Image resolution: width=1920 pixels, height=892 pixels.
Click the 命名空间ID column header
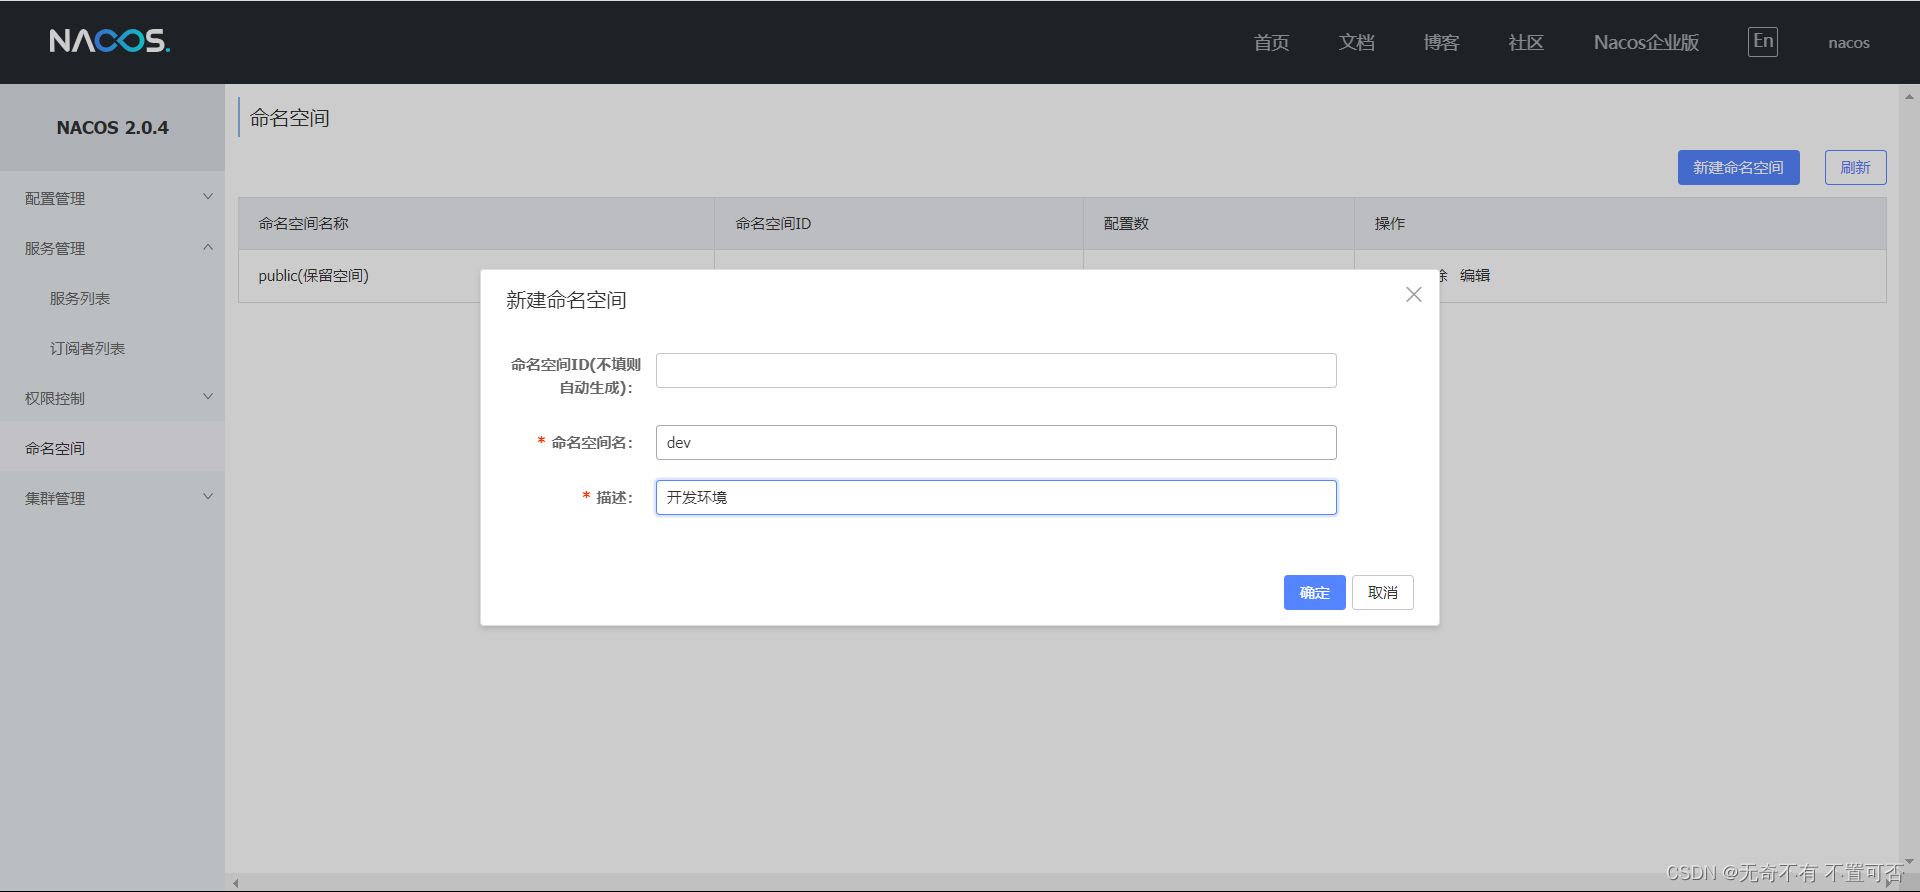[899, 223]
